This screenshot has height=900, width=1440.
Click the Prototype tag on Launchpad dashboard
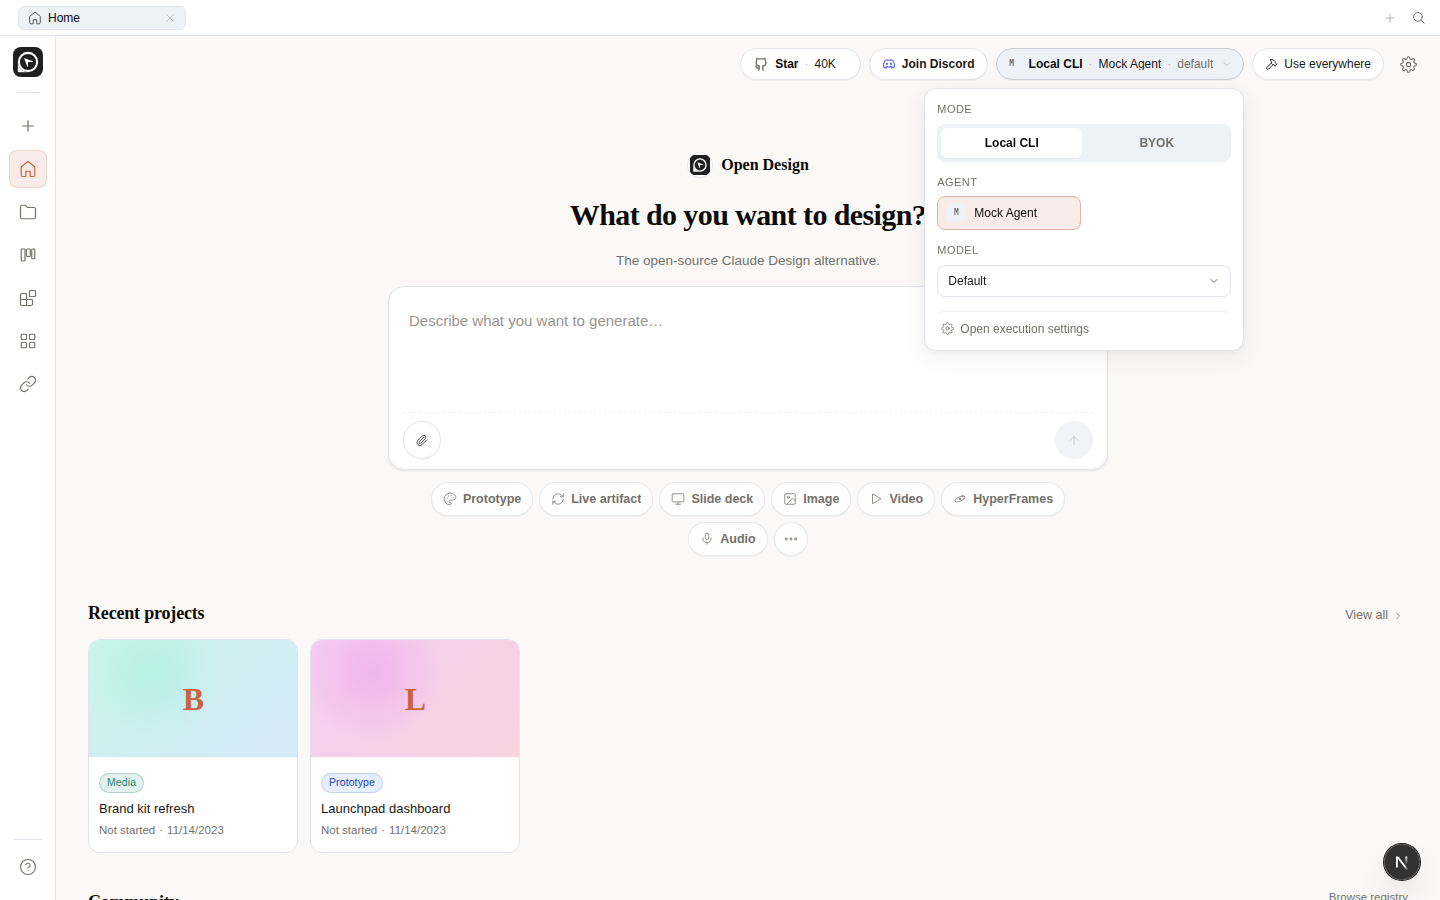[352, 783]
